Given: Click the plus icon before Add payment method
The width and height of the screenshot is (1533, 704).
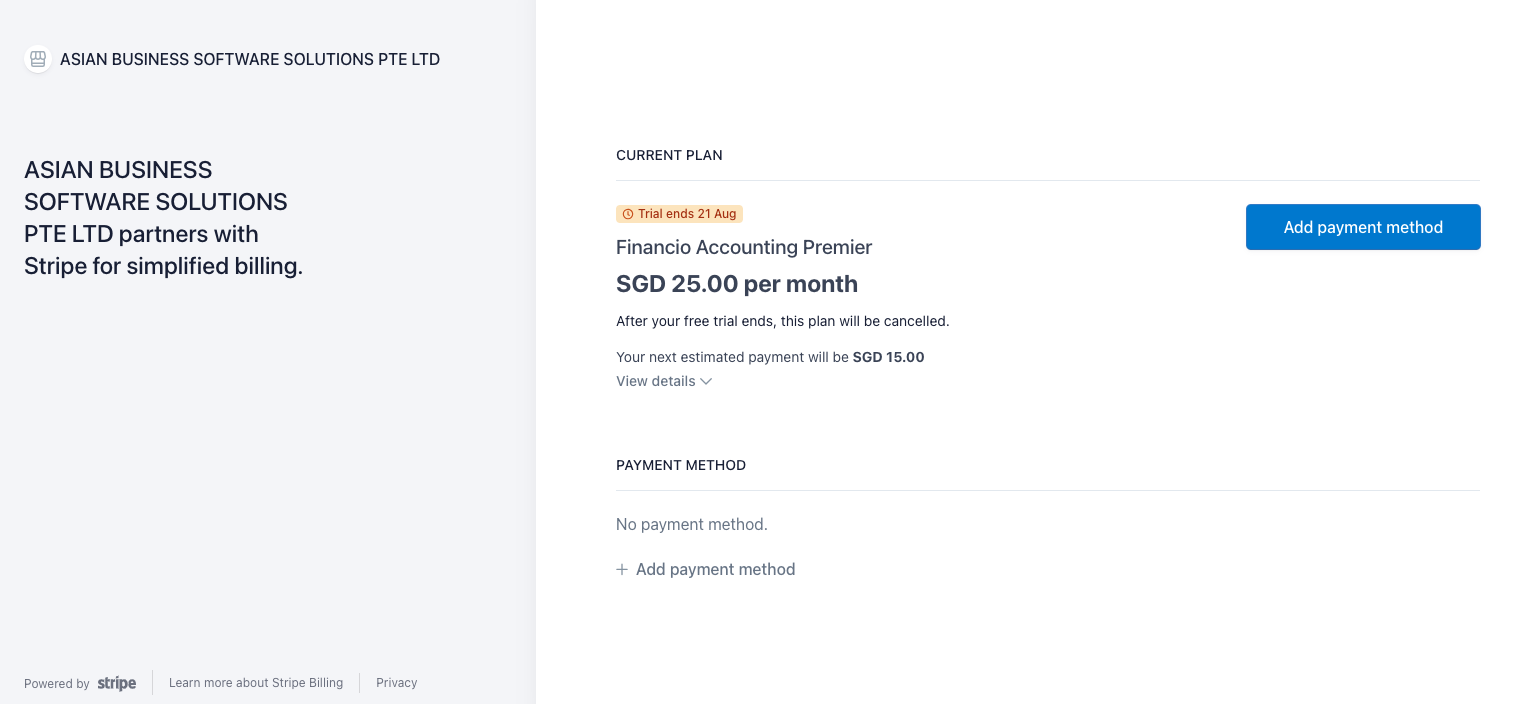Looking at the screenshot, I should coord(622,569).
